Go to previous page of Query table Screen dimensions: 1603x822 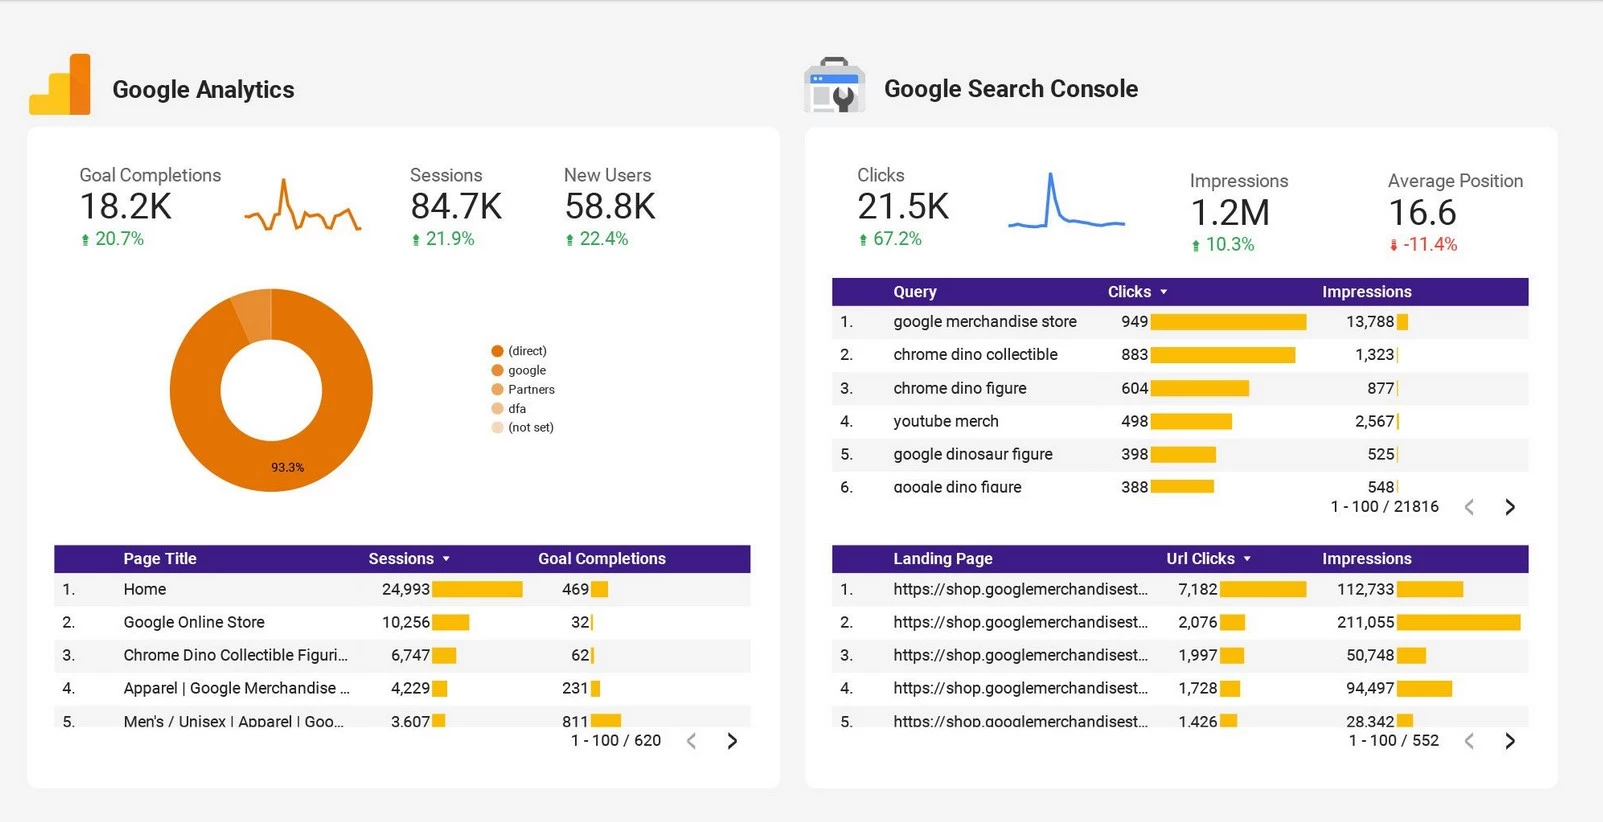(1469, 507)
